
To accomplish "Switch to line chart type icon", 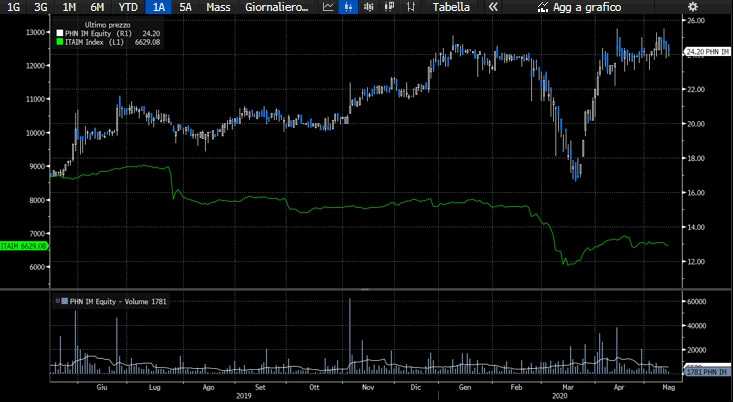I will 328,7.
